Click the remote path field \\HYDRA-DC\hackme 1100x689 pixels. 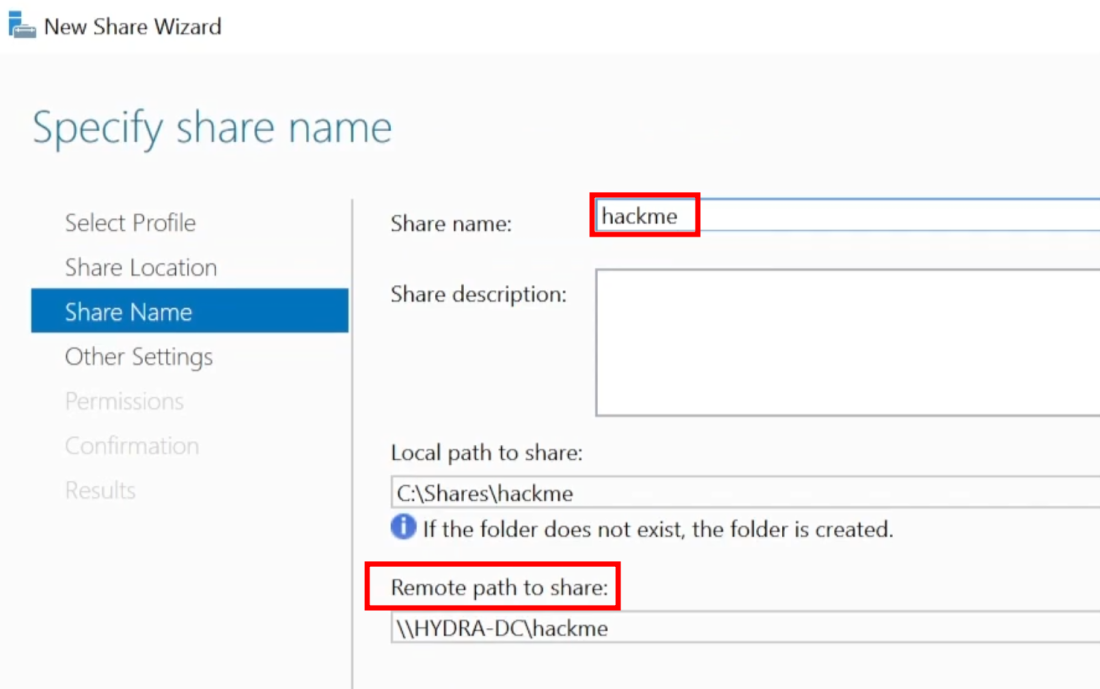745,628
